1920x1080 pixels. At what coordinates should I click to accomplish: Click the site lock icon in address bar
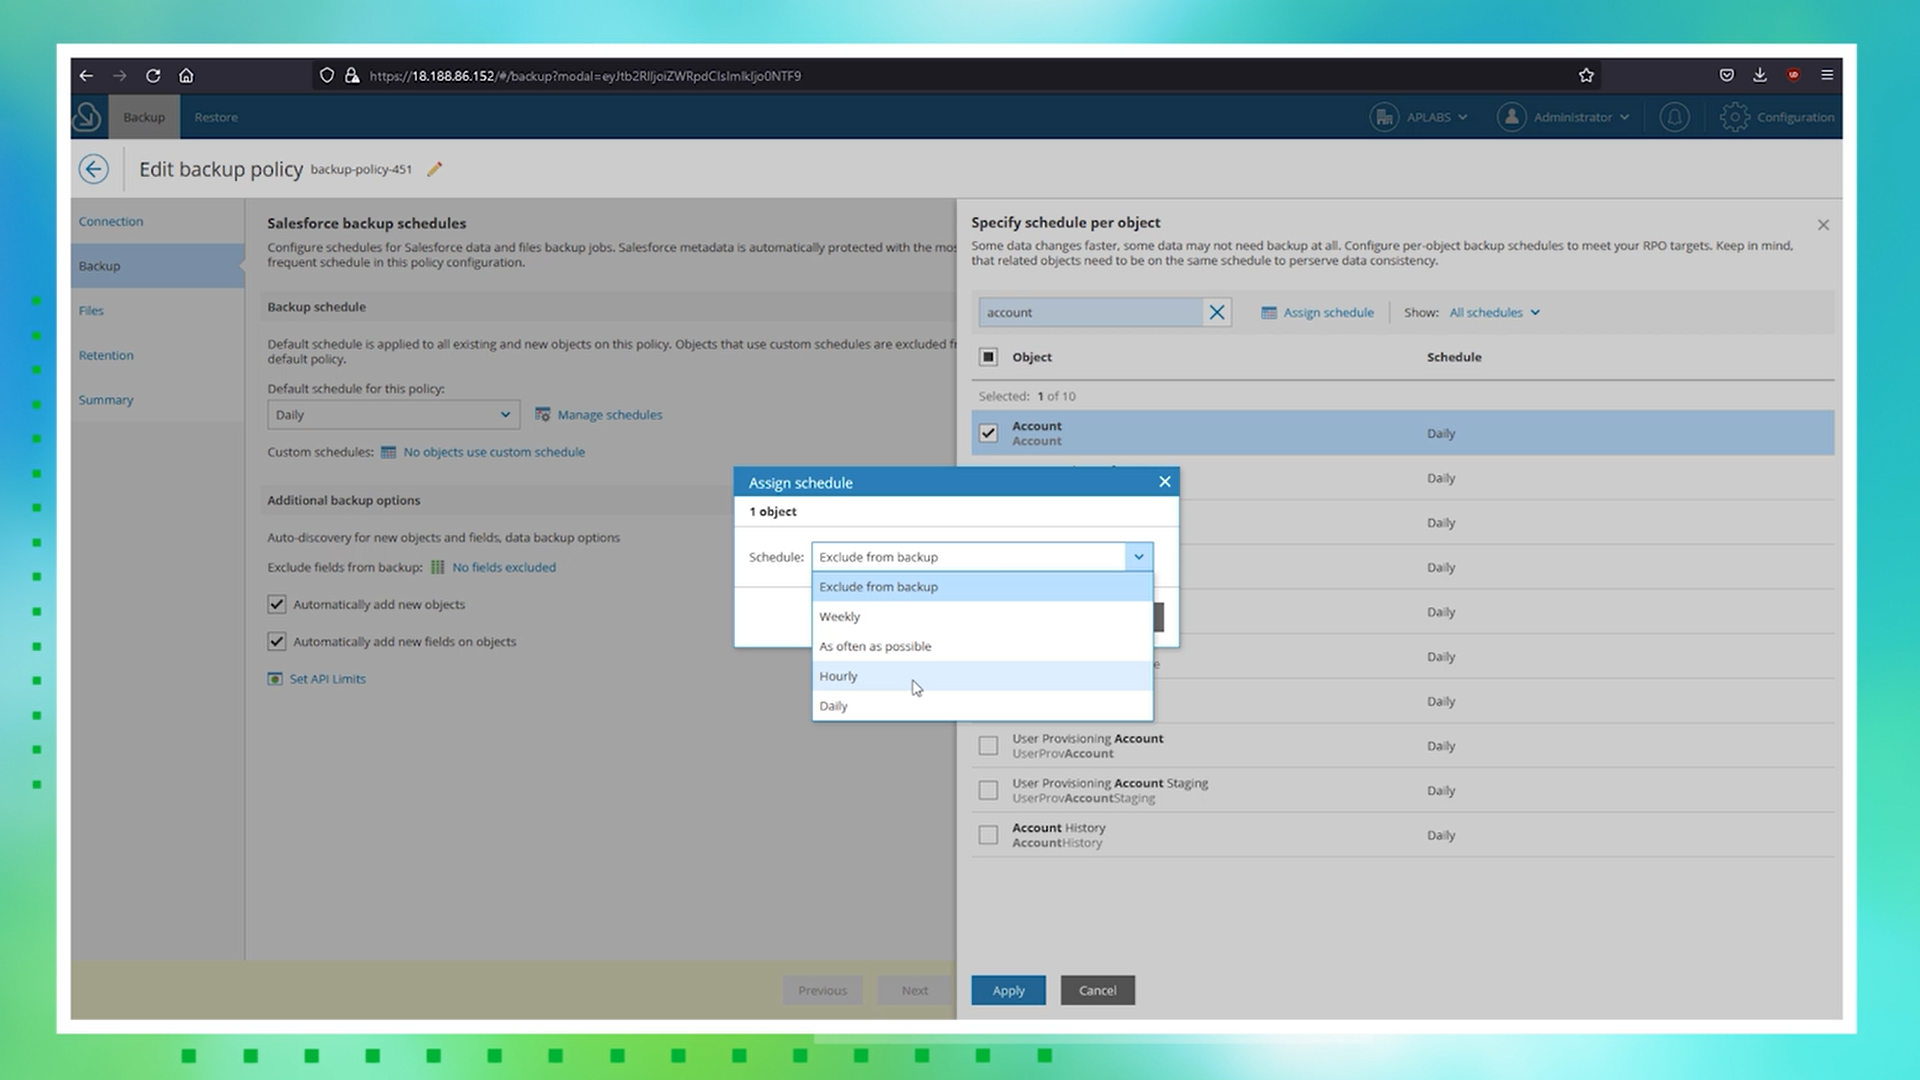tap(352, 75)
